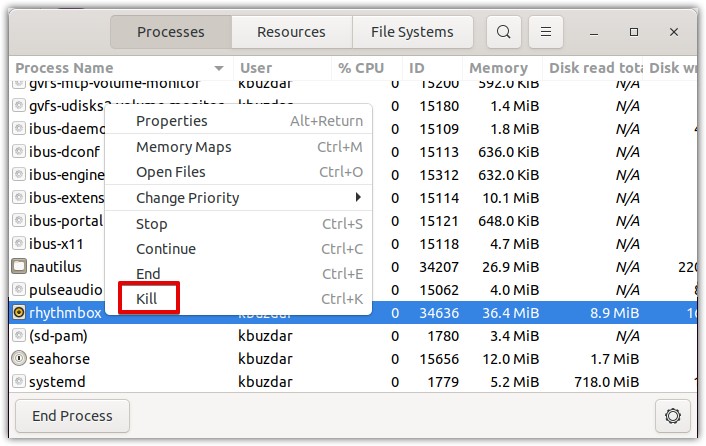Switch to the Resources tab
This screenshot has width=706, height=446.
point(291,32)
